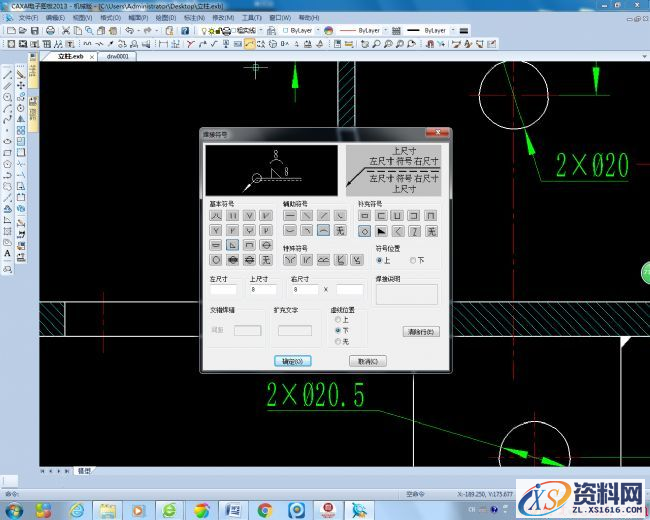Click the Cut scissors icon in top toolbar

tap(65, 31)
